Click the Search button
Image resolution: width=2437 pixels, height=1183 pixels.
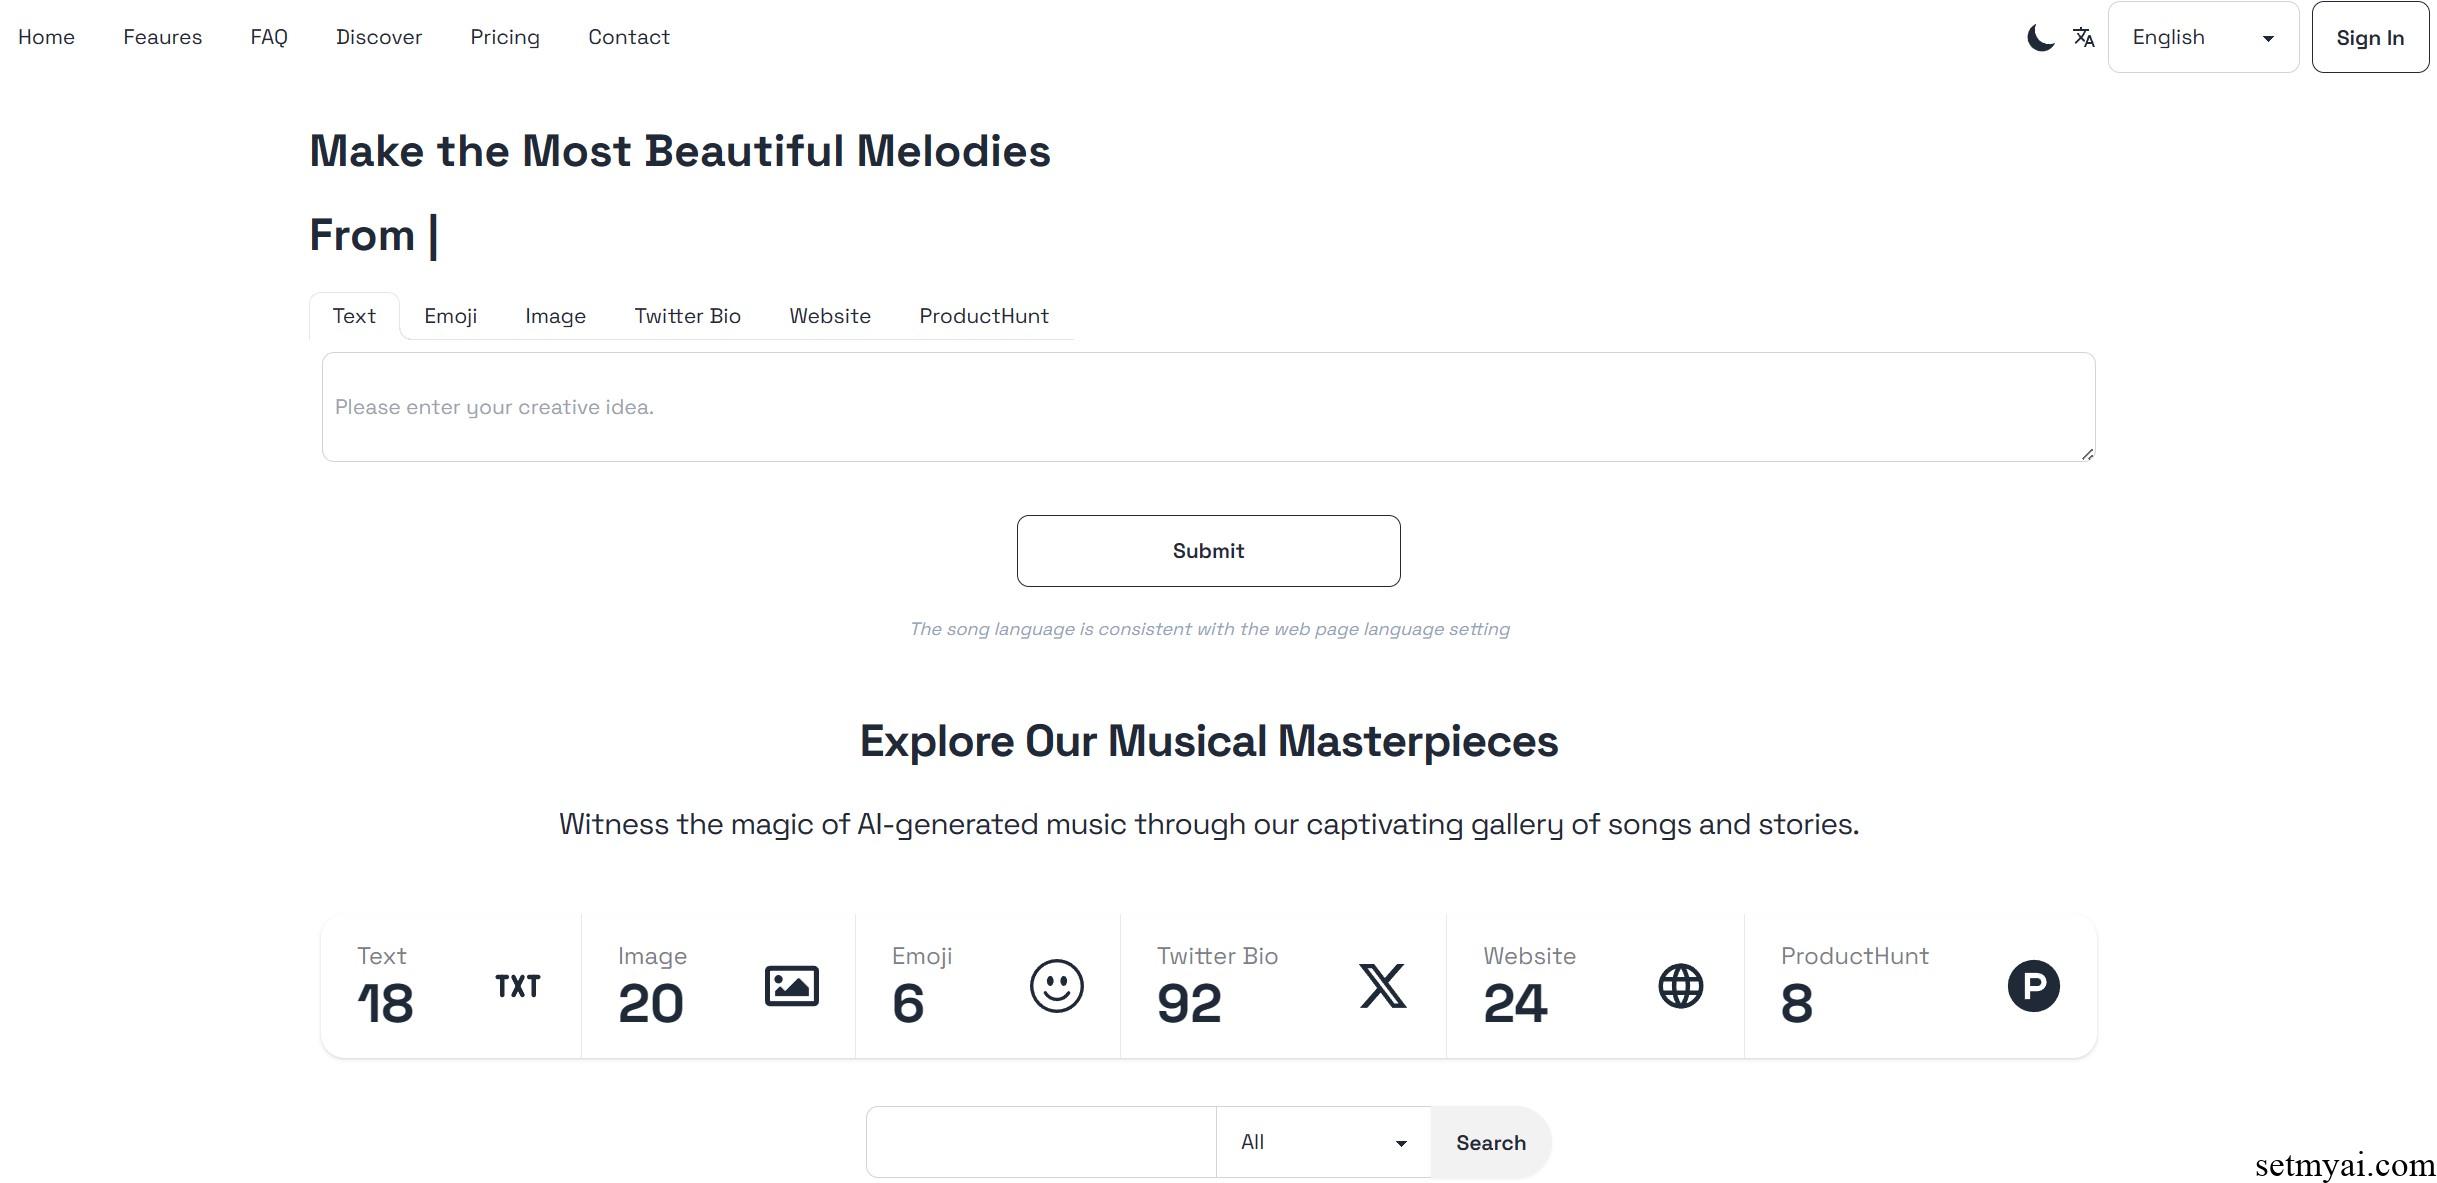[1490, 1142]
